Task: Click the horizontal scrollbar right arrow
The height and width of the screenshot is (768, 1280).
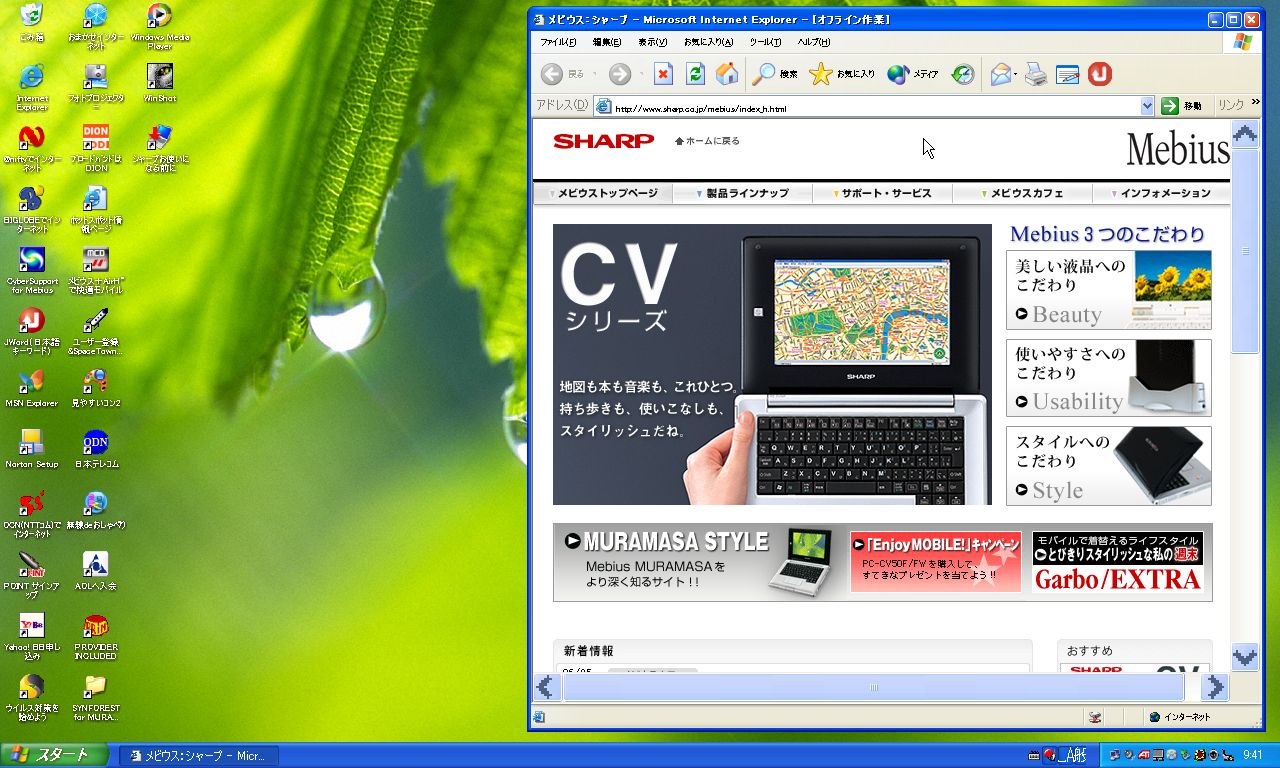Action: pos(1214,687)
